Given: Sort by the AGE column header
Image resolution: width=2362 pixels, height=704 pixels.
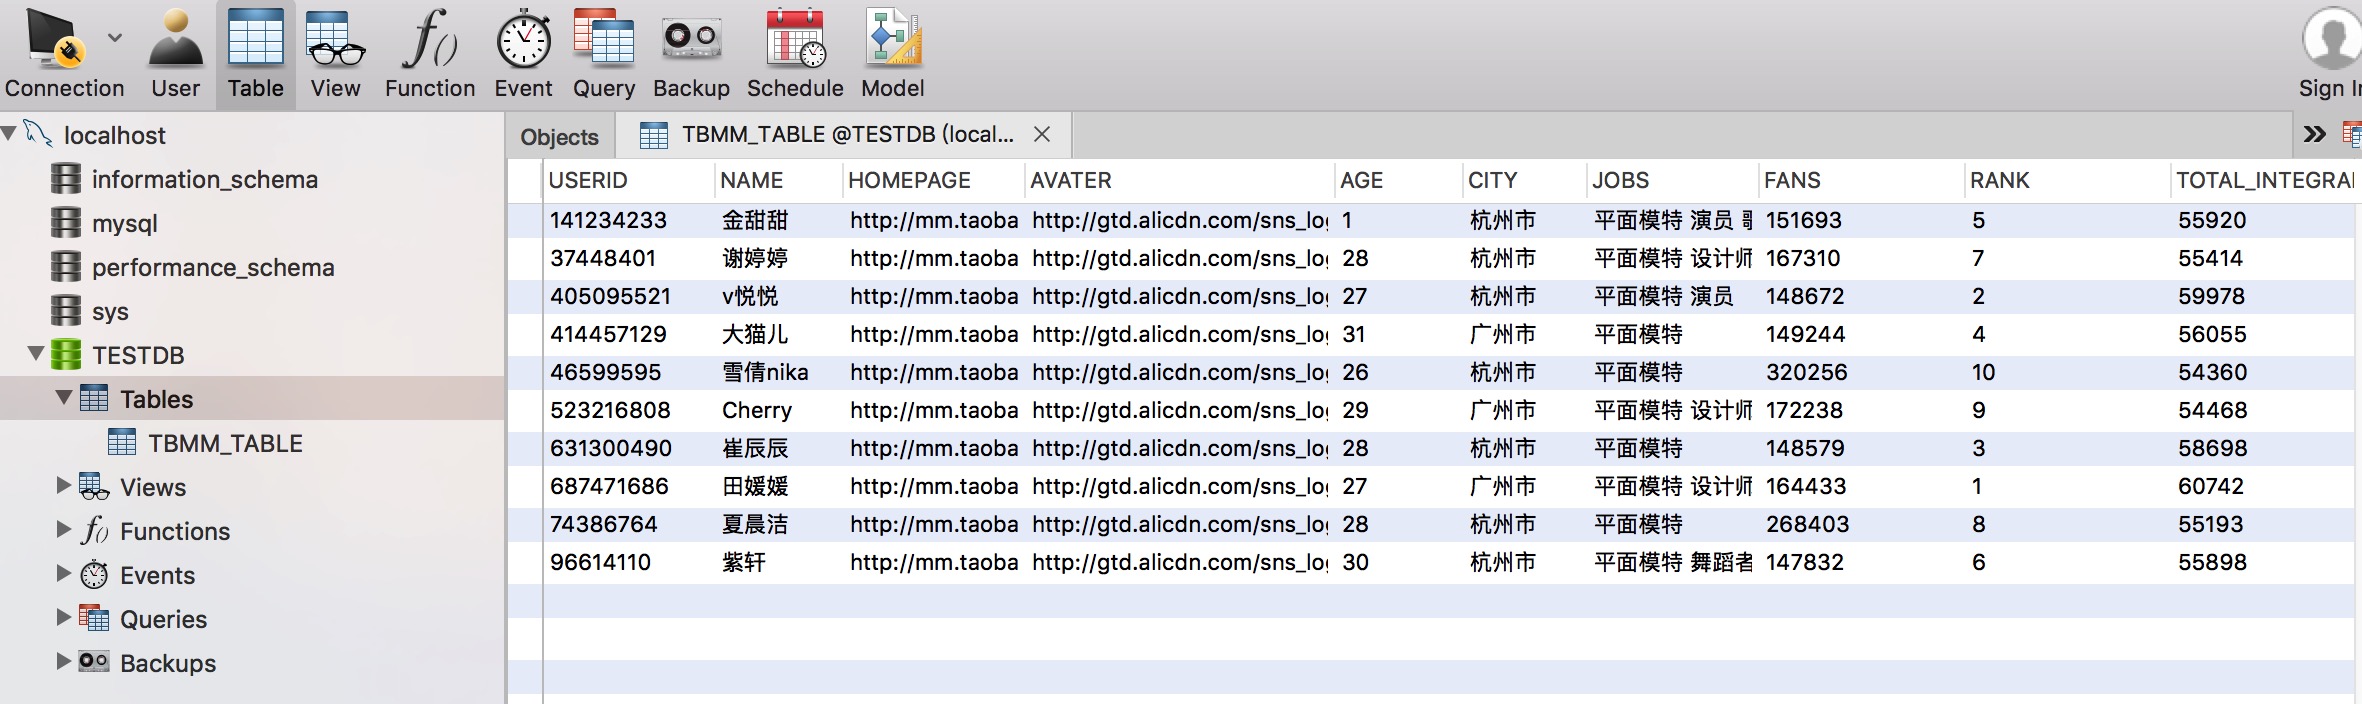Looking at the screenshot, I should pyautogui.click(x=1399, y=180).
